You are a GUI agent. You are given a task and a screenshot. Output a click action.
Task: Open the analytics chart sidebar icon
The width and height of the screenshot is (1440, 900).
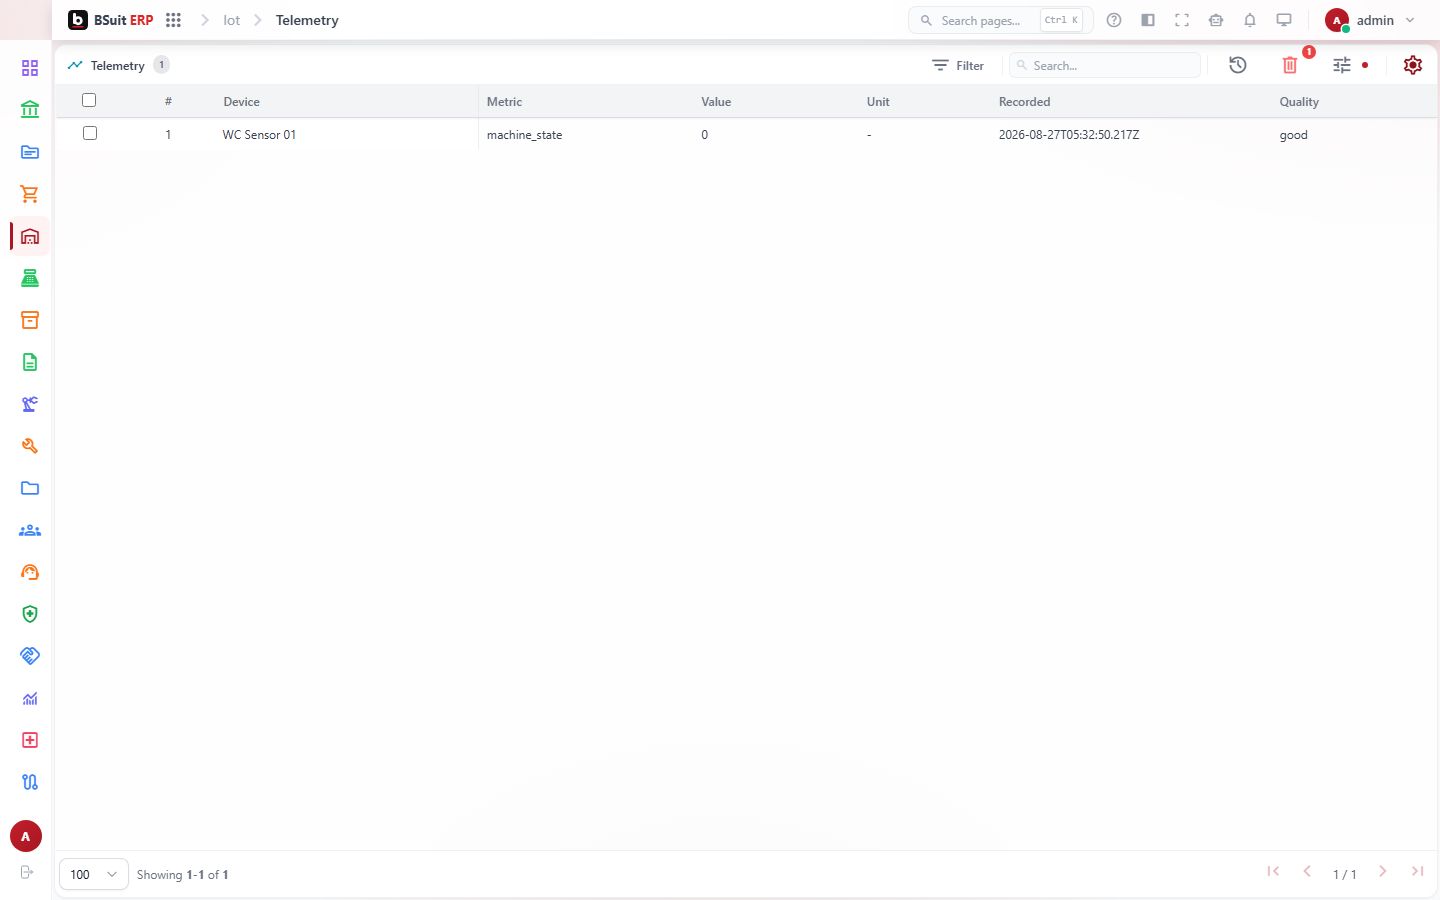30,698
